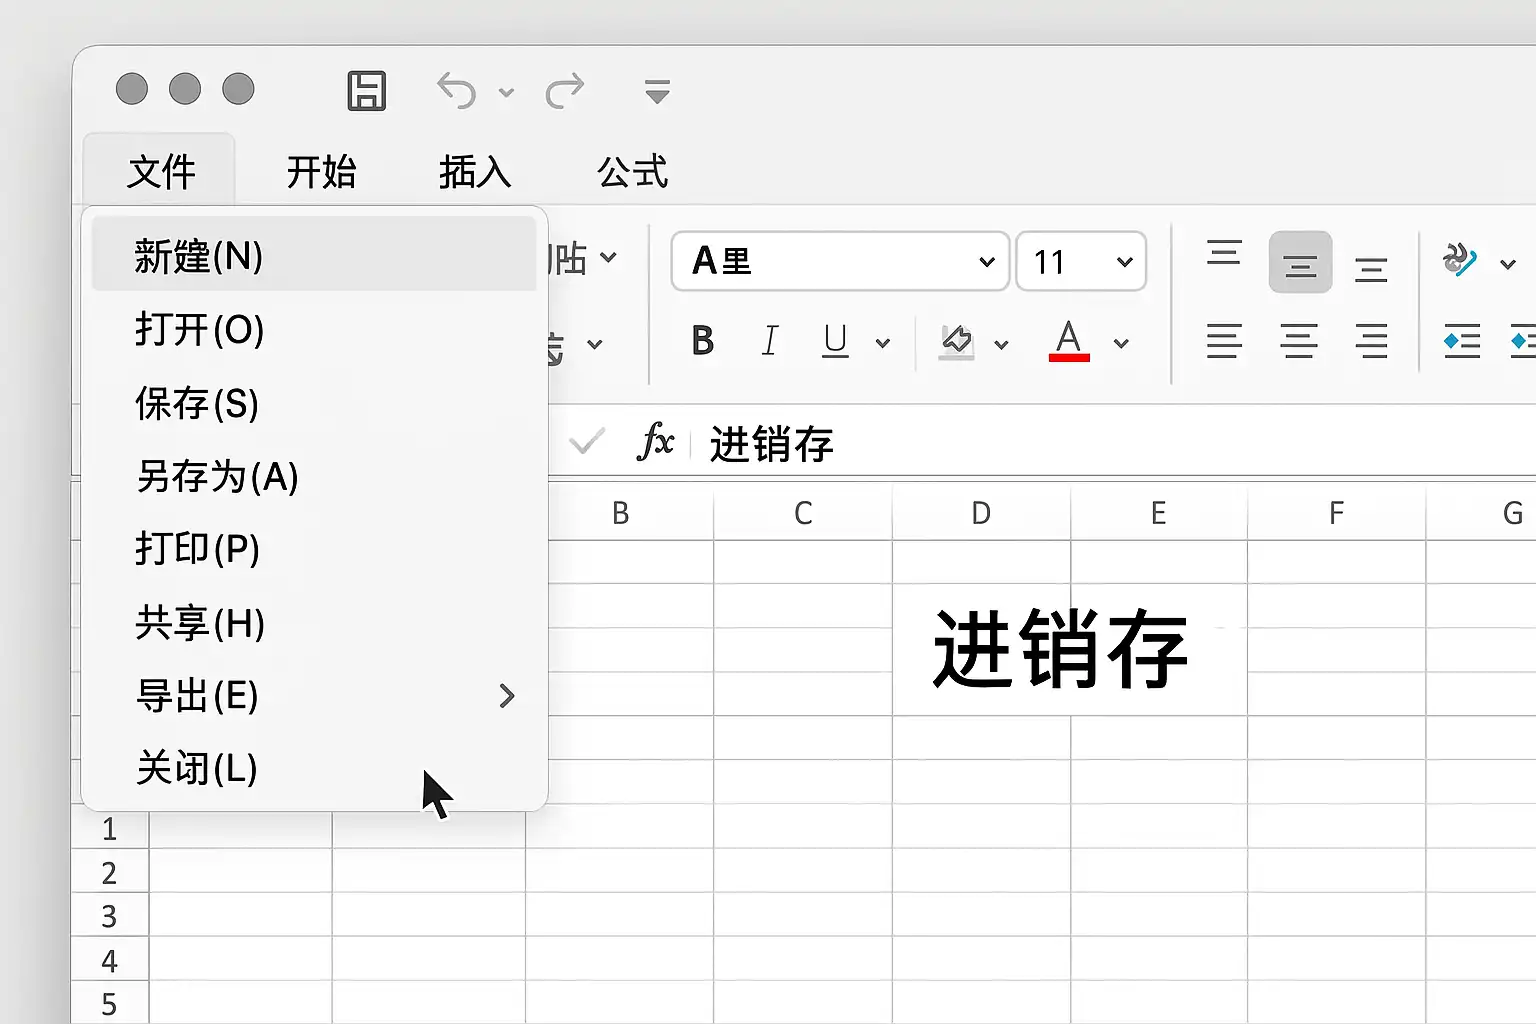1536x1024 pixels.
Task: Switch to the 插入 ribbon tab
Action: pyautogui.click(x=475, y=172)
